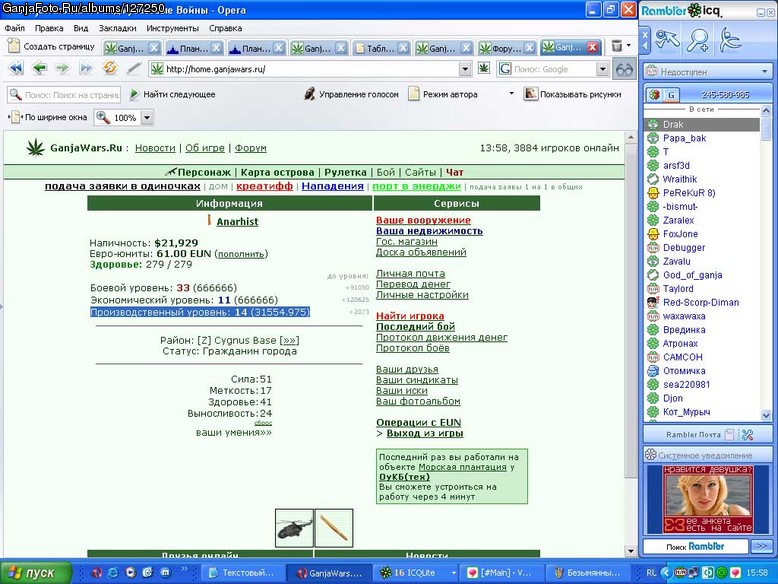Toggle Показывать рисунки show images button
This screenshot has width=778, height=584.
tap(573, 94)
